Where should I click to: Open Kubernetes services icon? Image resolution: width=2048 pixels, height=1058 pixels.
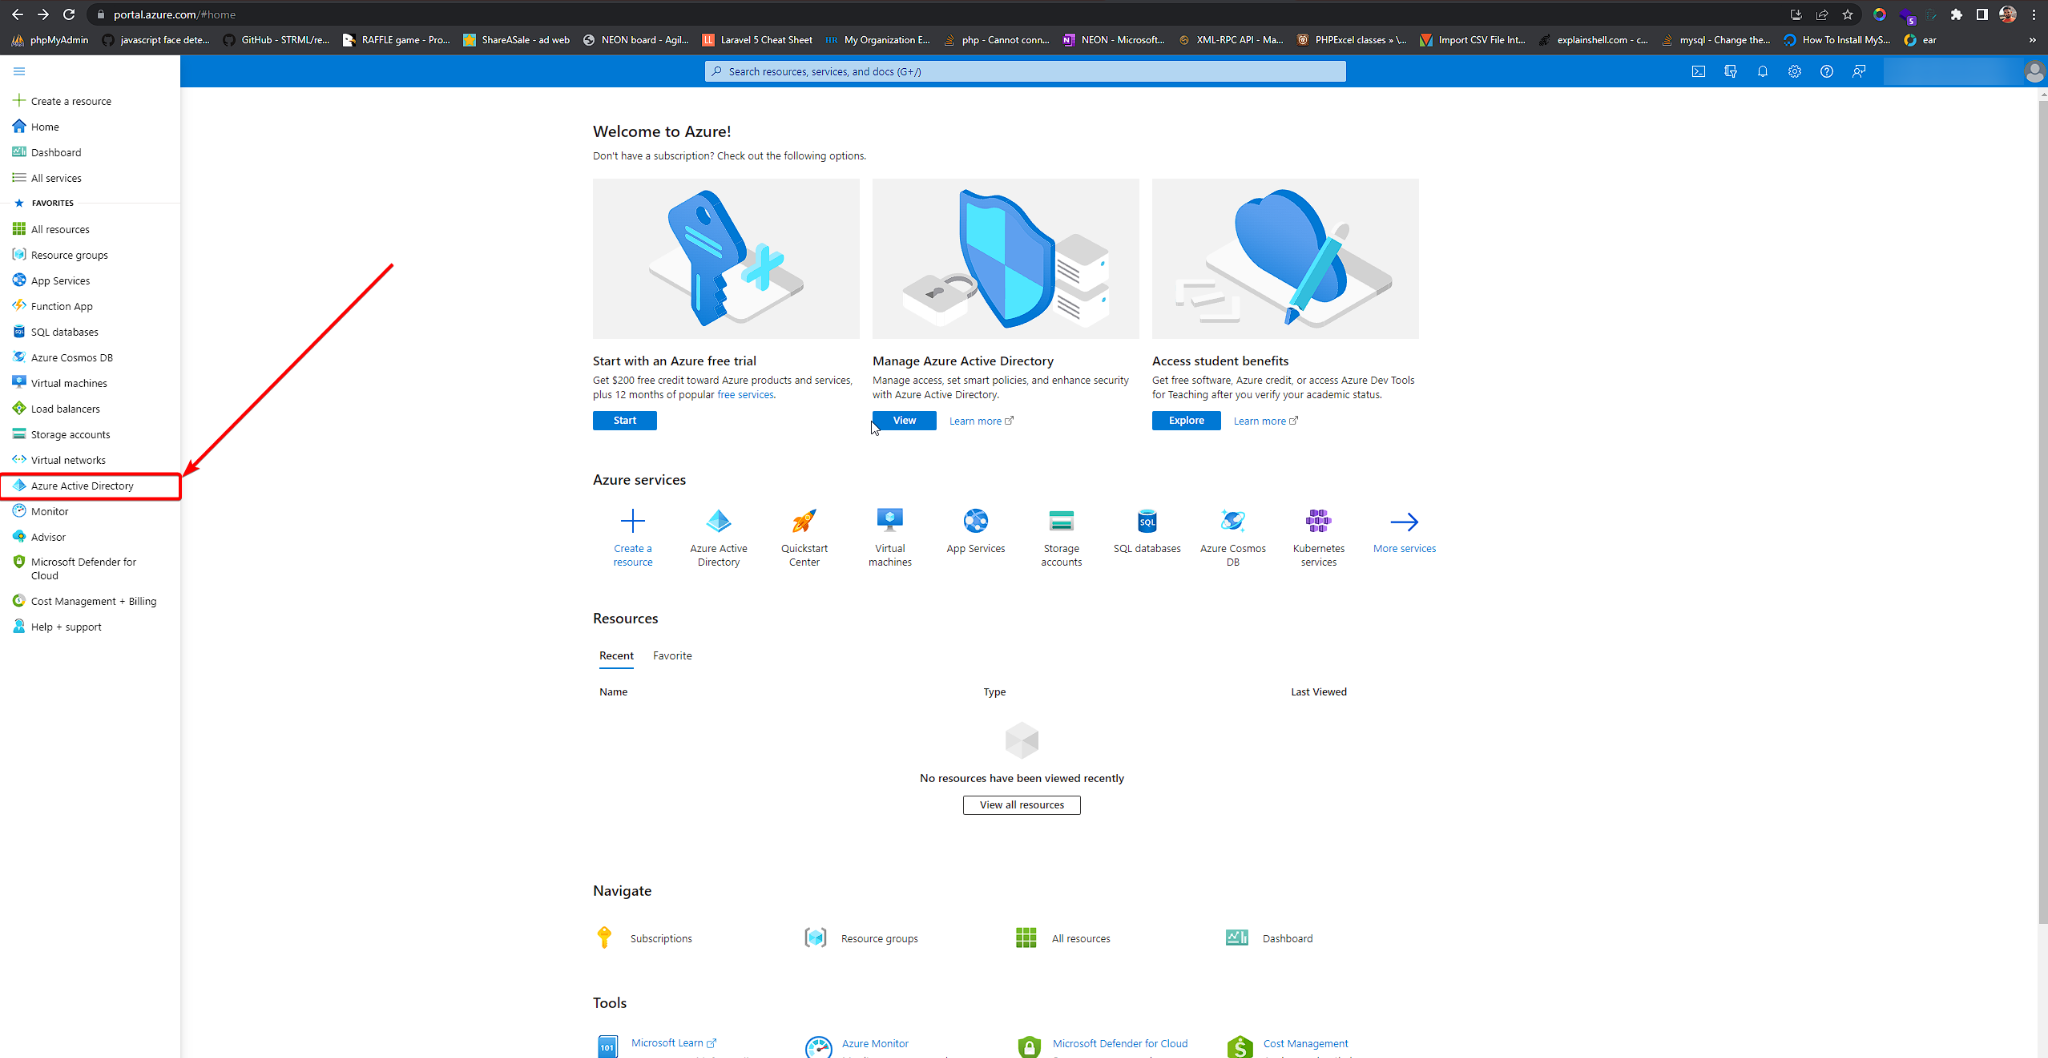point(1318,521)
